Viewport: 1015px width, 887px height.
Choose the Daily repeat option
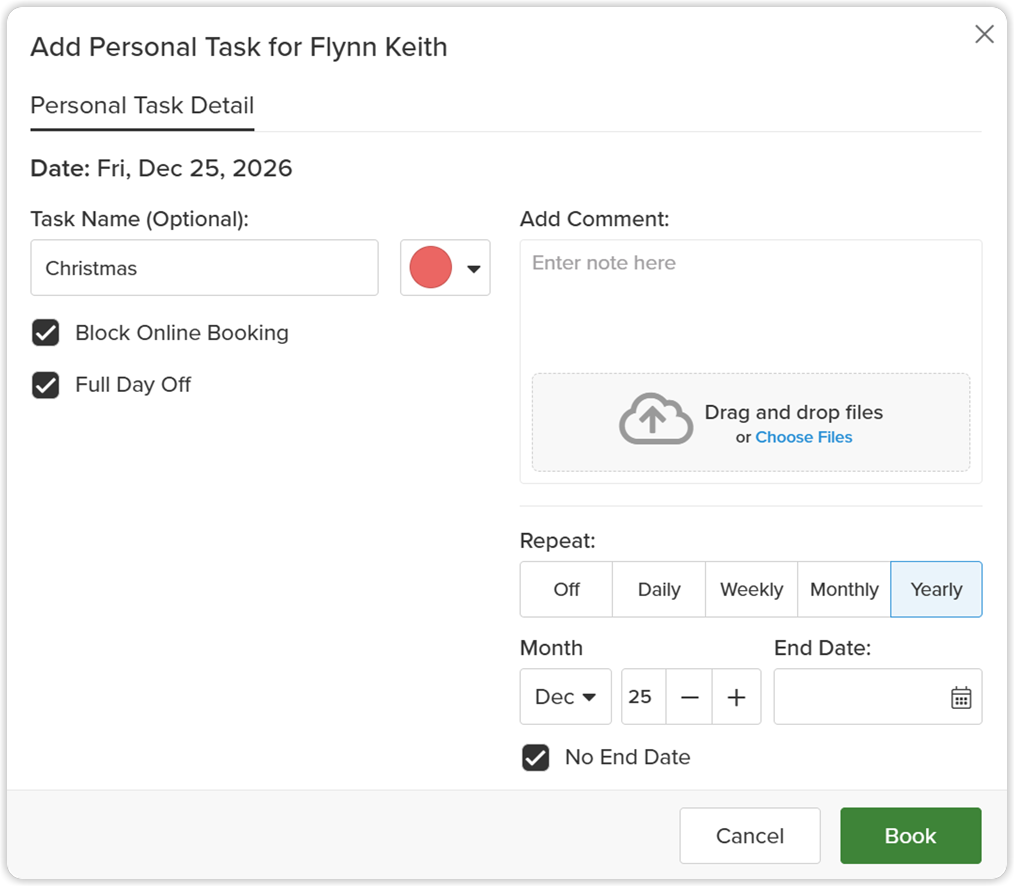tap(659, 589)
